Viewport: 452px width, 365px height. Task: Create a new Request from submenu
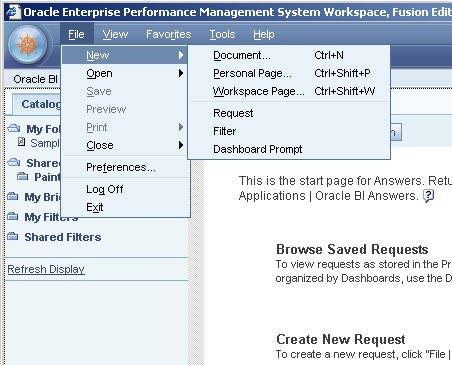(x=289, y=113)
